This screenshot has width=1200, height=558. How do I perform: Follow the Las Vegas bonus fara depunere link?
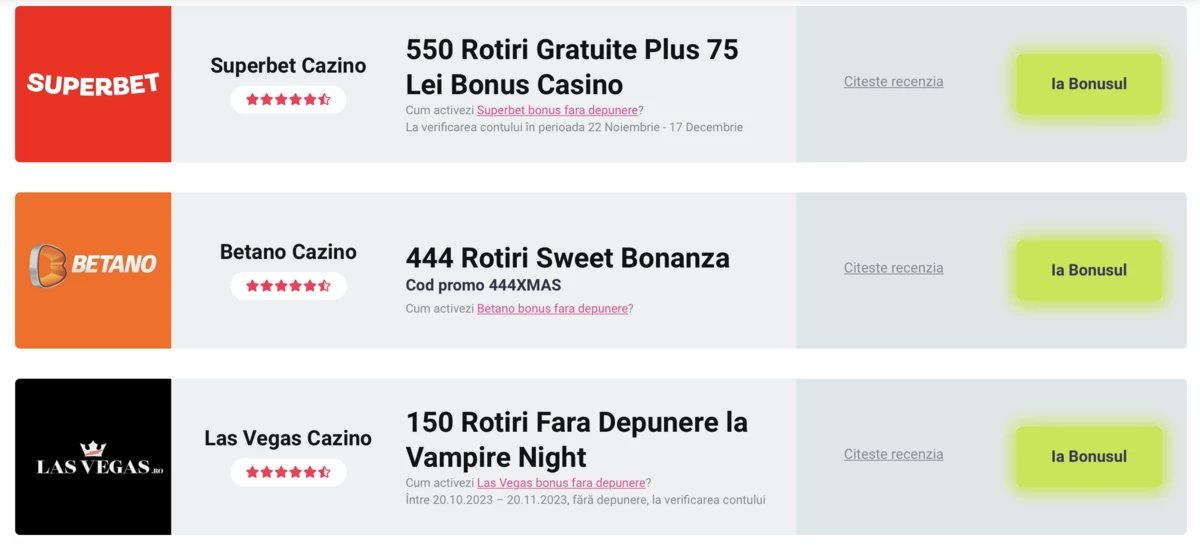[561, 483]
